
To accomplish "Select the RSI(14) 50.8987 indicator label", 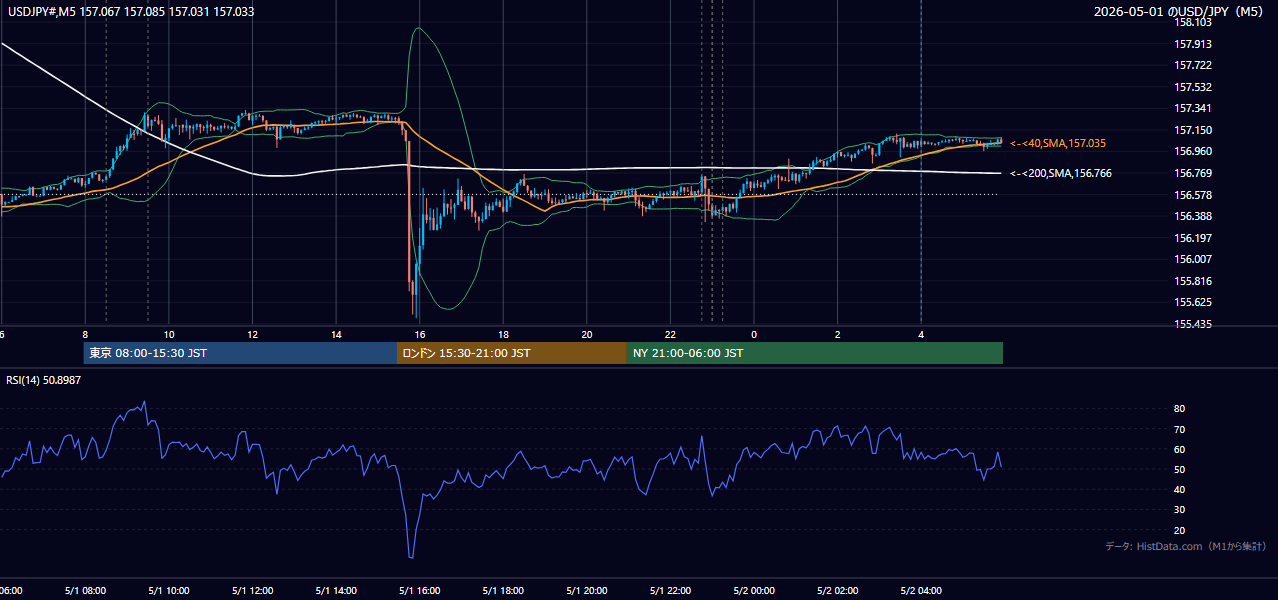I will click(43, 380).
